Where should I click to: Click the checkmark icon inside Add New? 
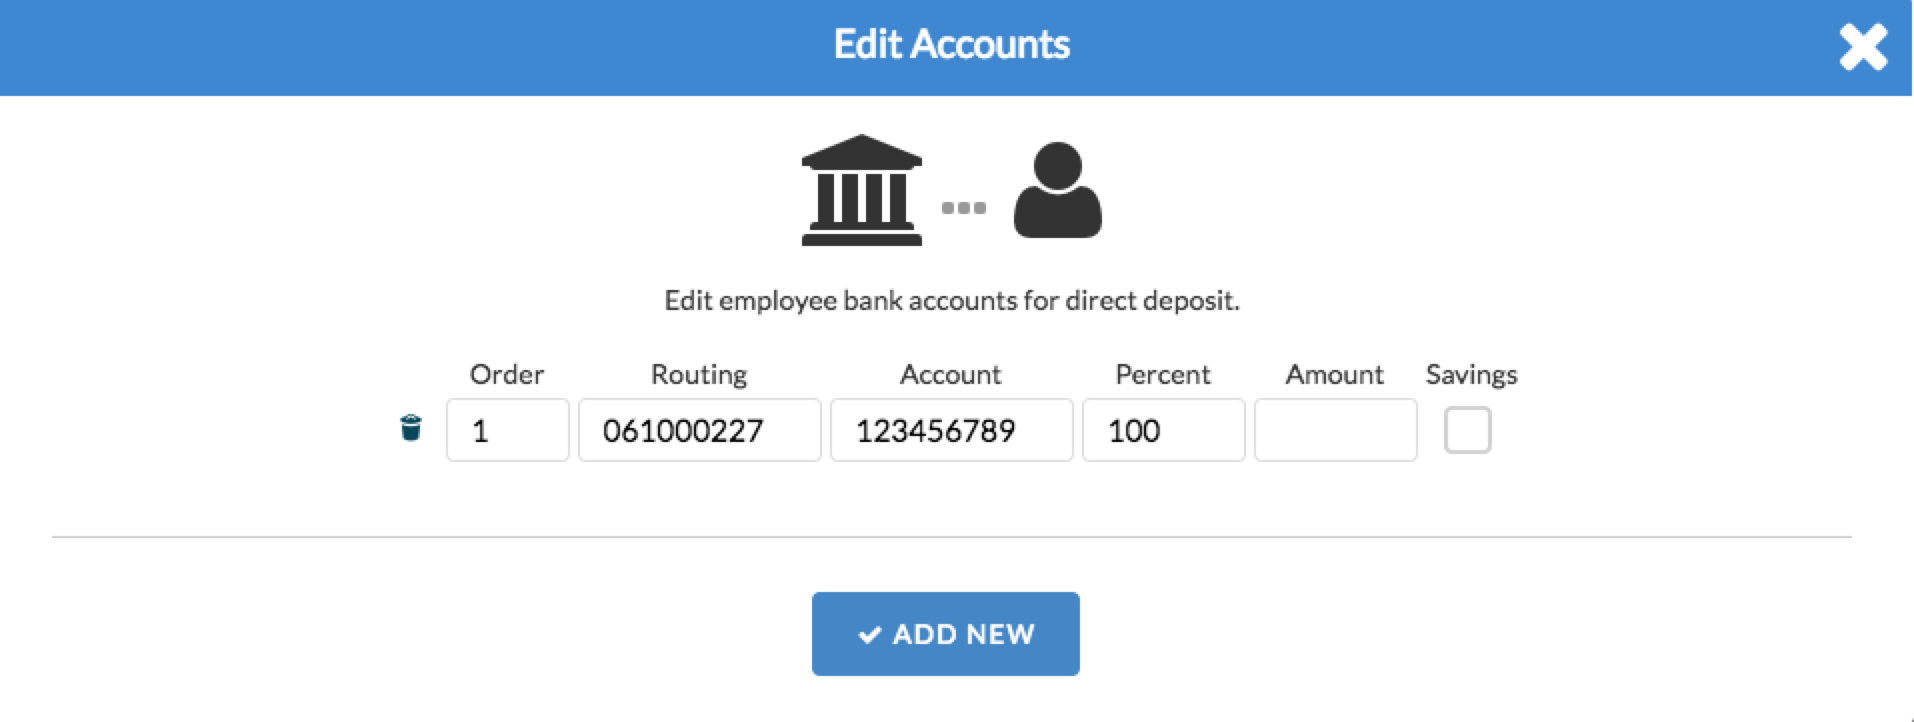[x=870, y=634]
